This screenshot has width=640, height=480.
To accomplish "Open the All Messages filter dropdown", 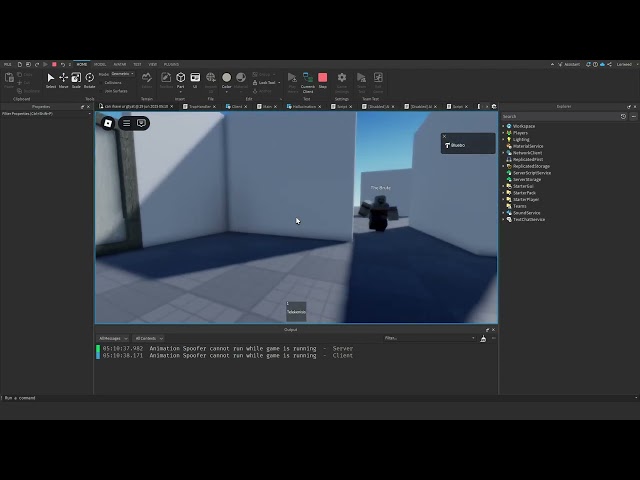I will (113, 338).
